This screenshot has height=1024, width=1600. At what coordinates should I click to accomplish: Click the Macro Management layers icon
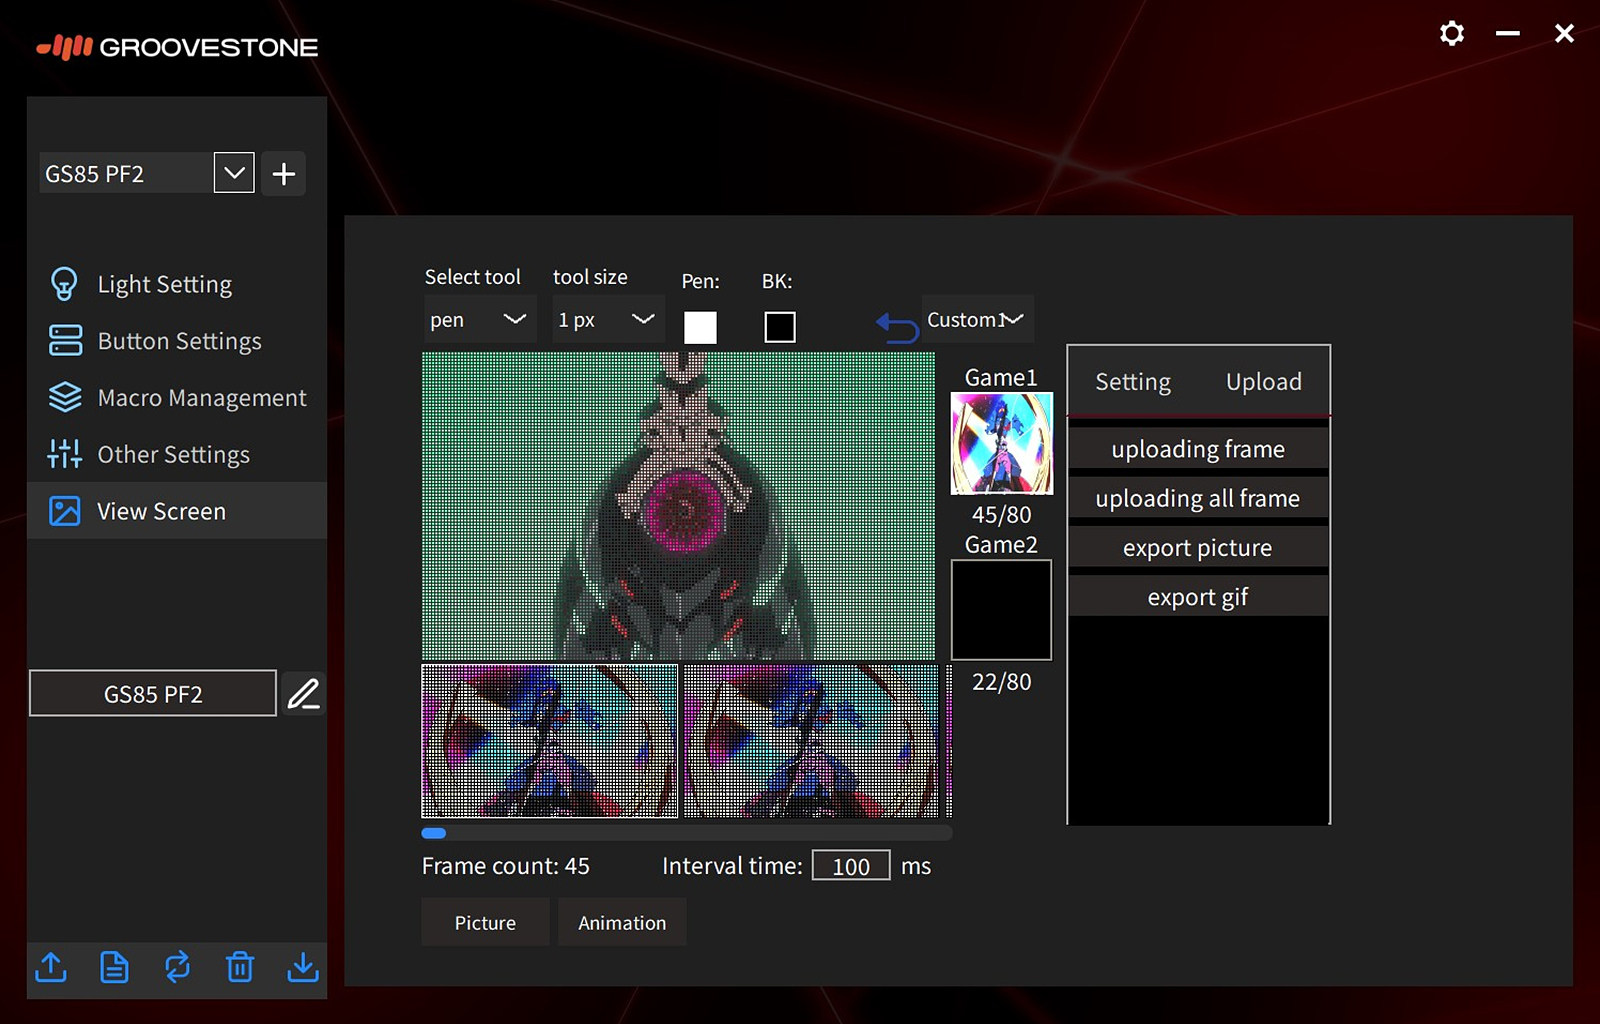pos(65,397)
